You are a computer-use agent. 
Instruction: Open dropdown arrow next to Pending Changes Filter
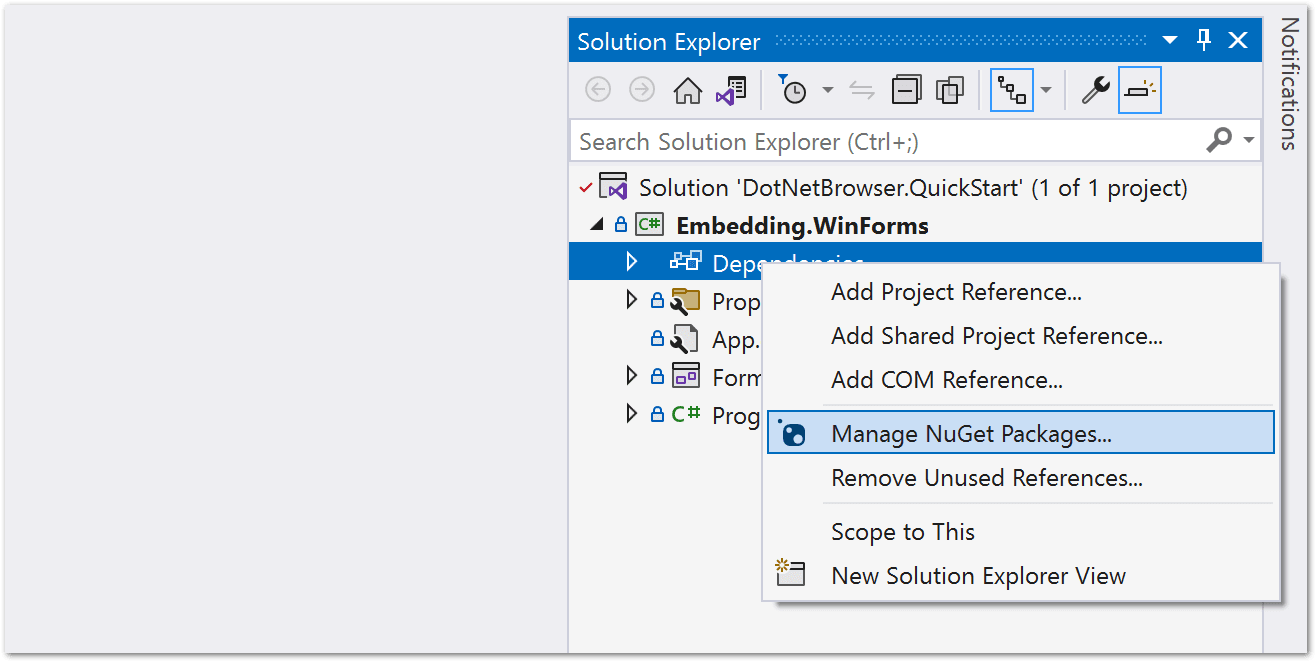pyautogui.click(x=827, y=90)
